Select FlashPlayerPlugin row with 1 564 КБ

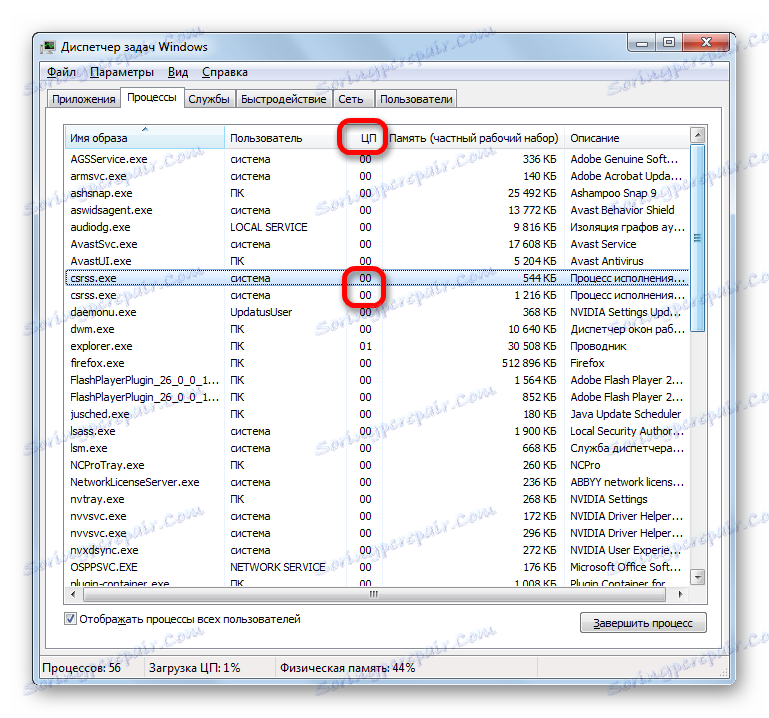pos(377,380)
